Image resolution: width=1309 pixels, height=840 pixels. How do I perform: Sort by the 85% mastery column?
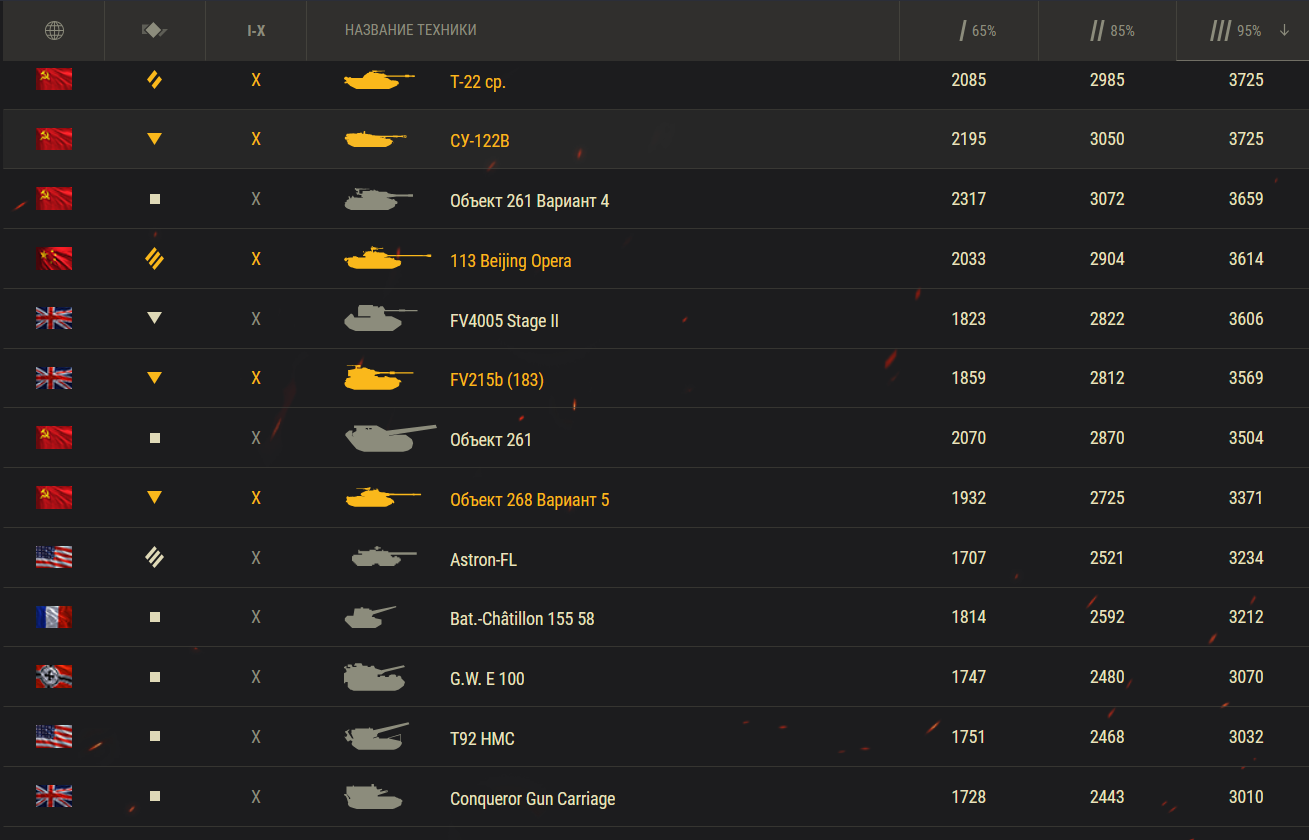[x=1112, y=31]
